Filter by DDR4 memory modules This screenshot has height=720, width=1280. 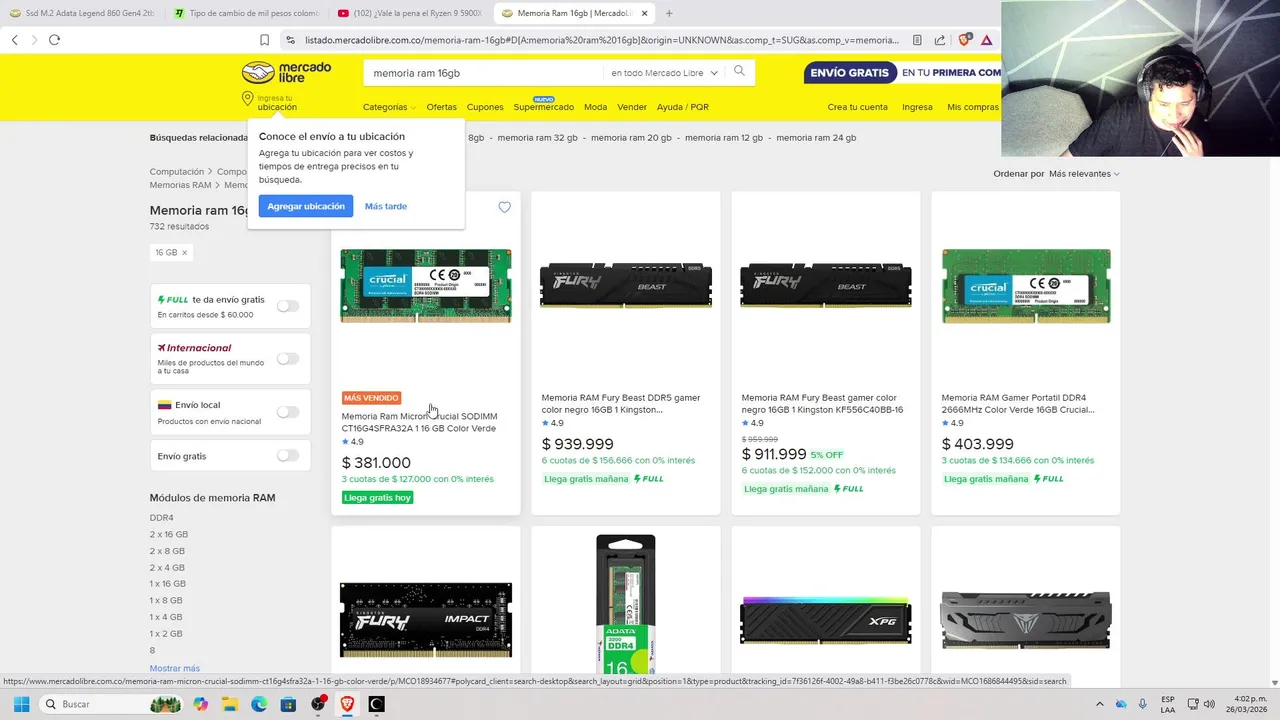click(162, 518)
